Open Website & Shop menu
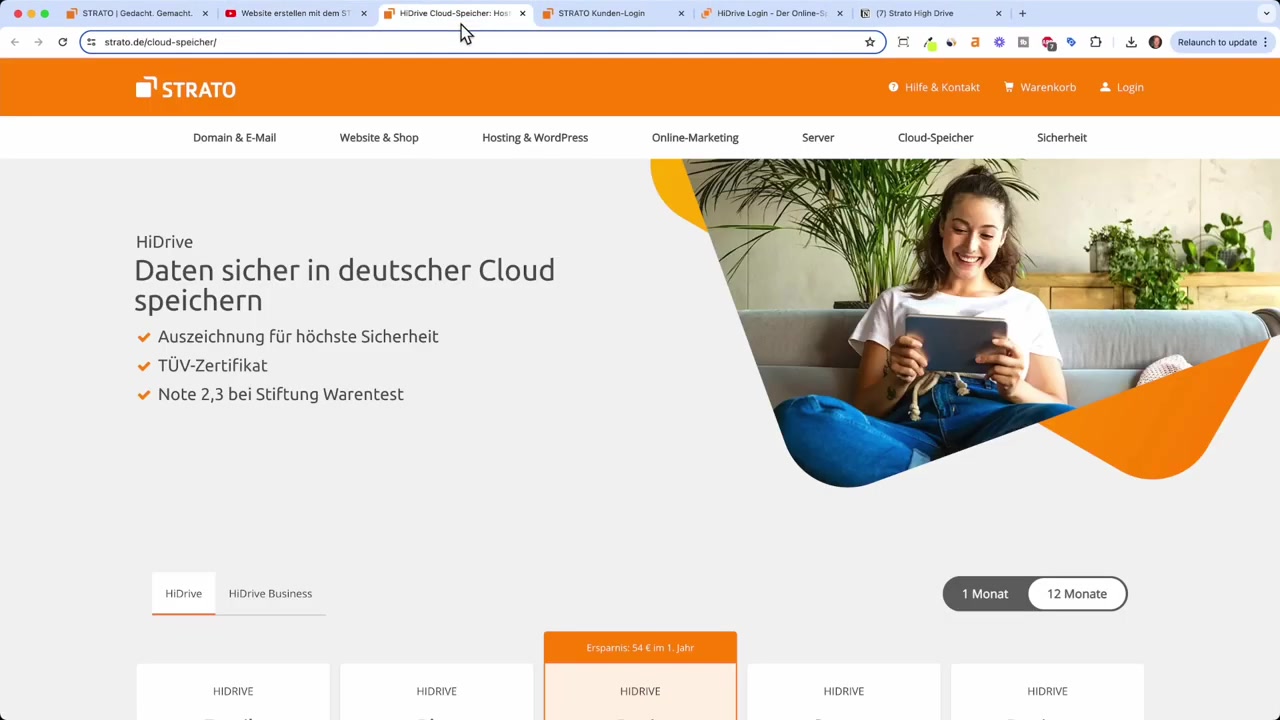This screenshot has height=720, width=1280. 379,137
